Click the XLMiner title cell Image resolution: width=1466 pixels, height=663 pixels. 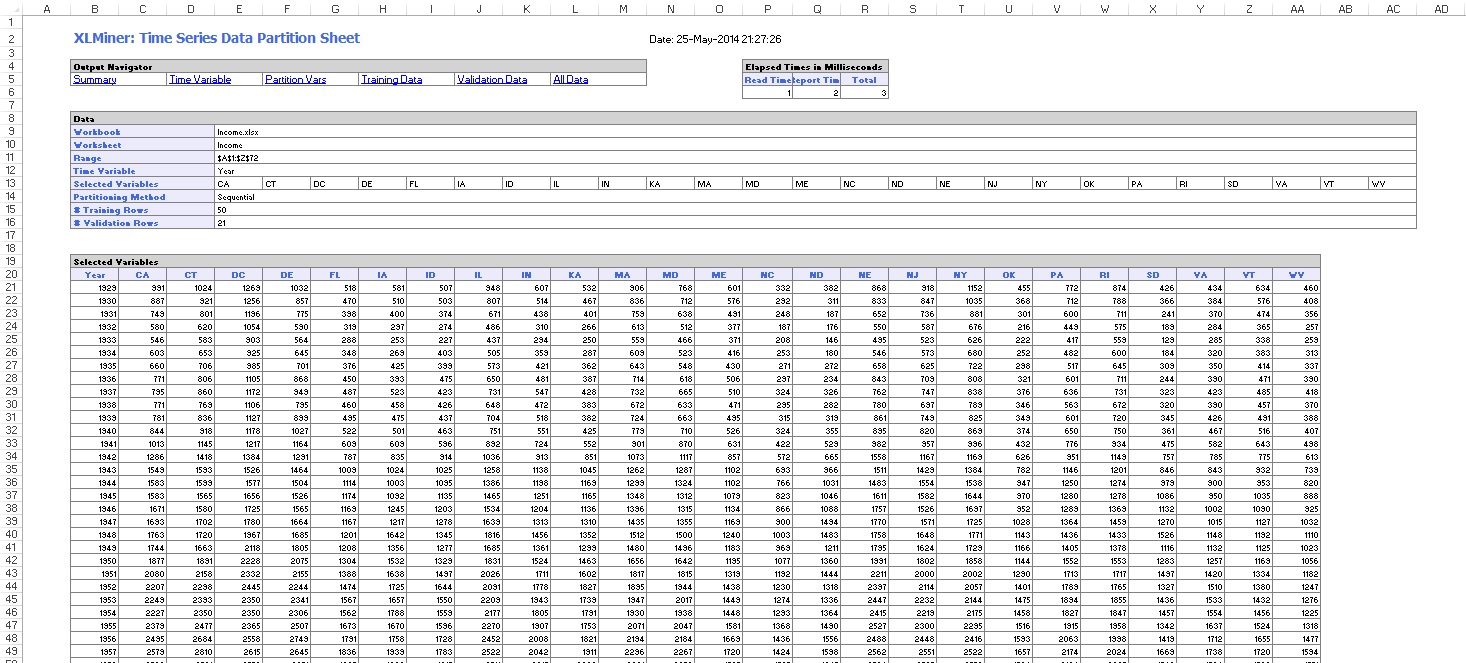pos(217,39)
